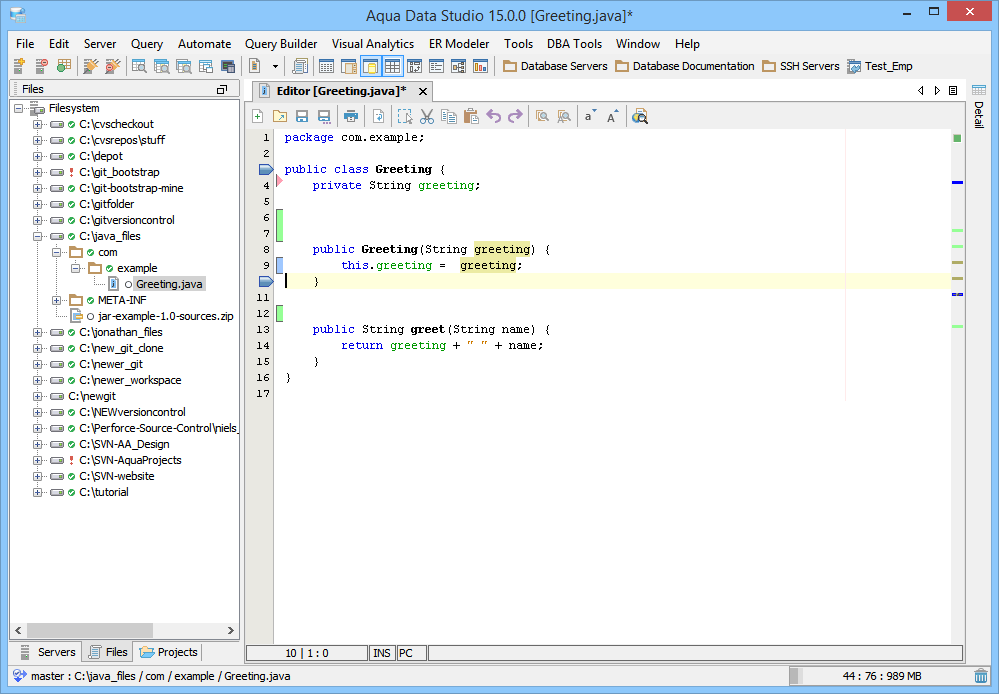Open a new file with New icon
The image size is (999, 694).
(257, 117)
